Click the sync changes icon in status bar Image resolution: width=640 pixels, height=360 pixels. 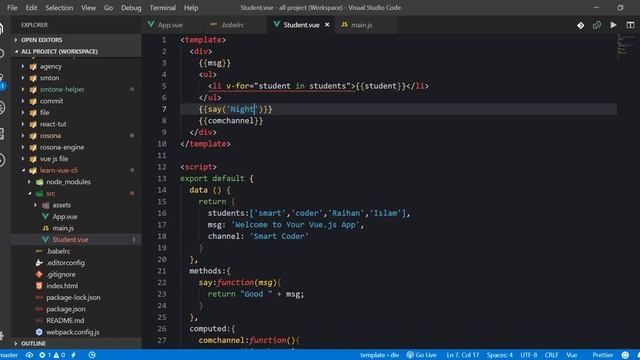point(29,355)
